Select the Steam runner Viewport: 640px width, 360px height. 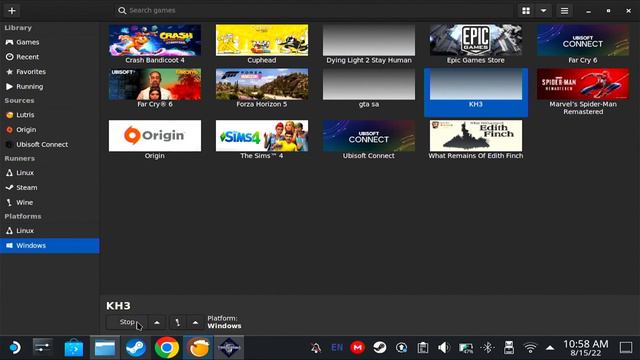click(x=50, y=187)
